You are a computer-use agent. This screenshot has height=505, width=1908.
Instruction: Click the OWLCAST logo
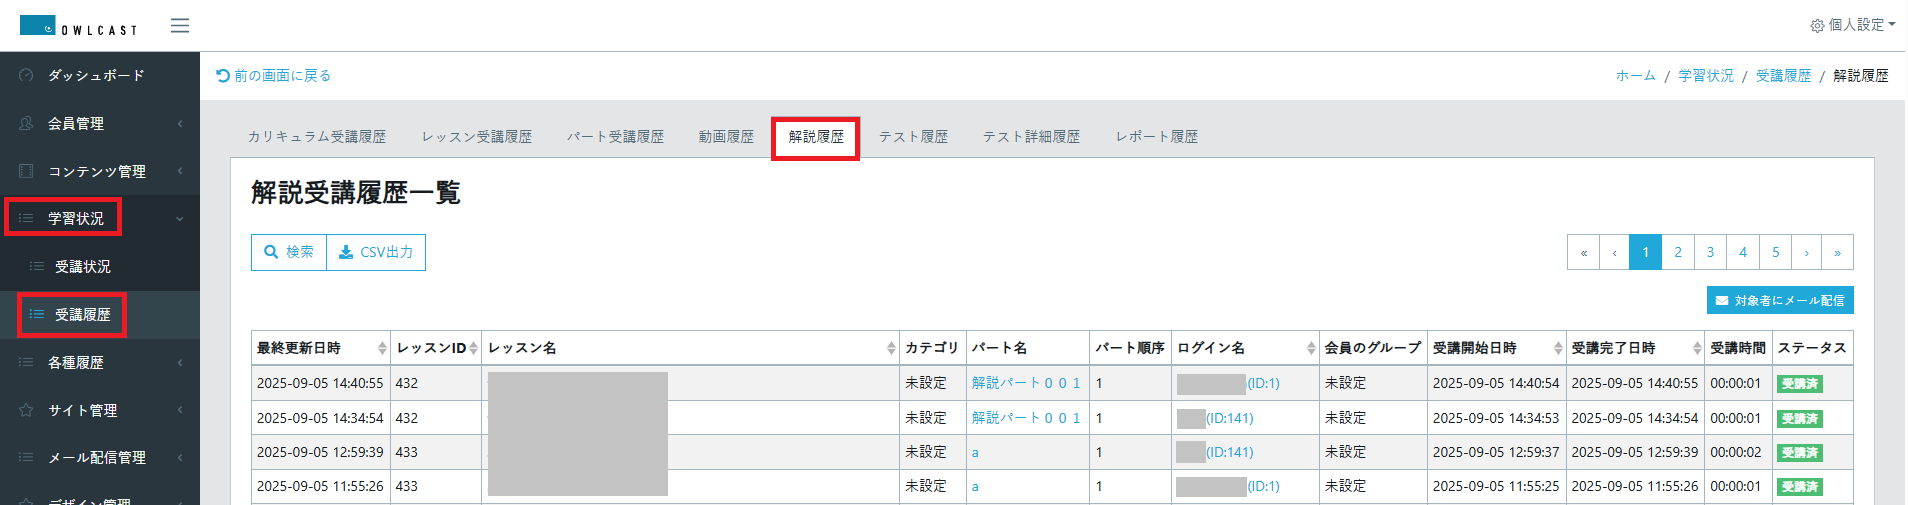pos(78,26)
